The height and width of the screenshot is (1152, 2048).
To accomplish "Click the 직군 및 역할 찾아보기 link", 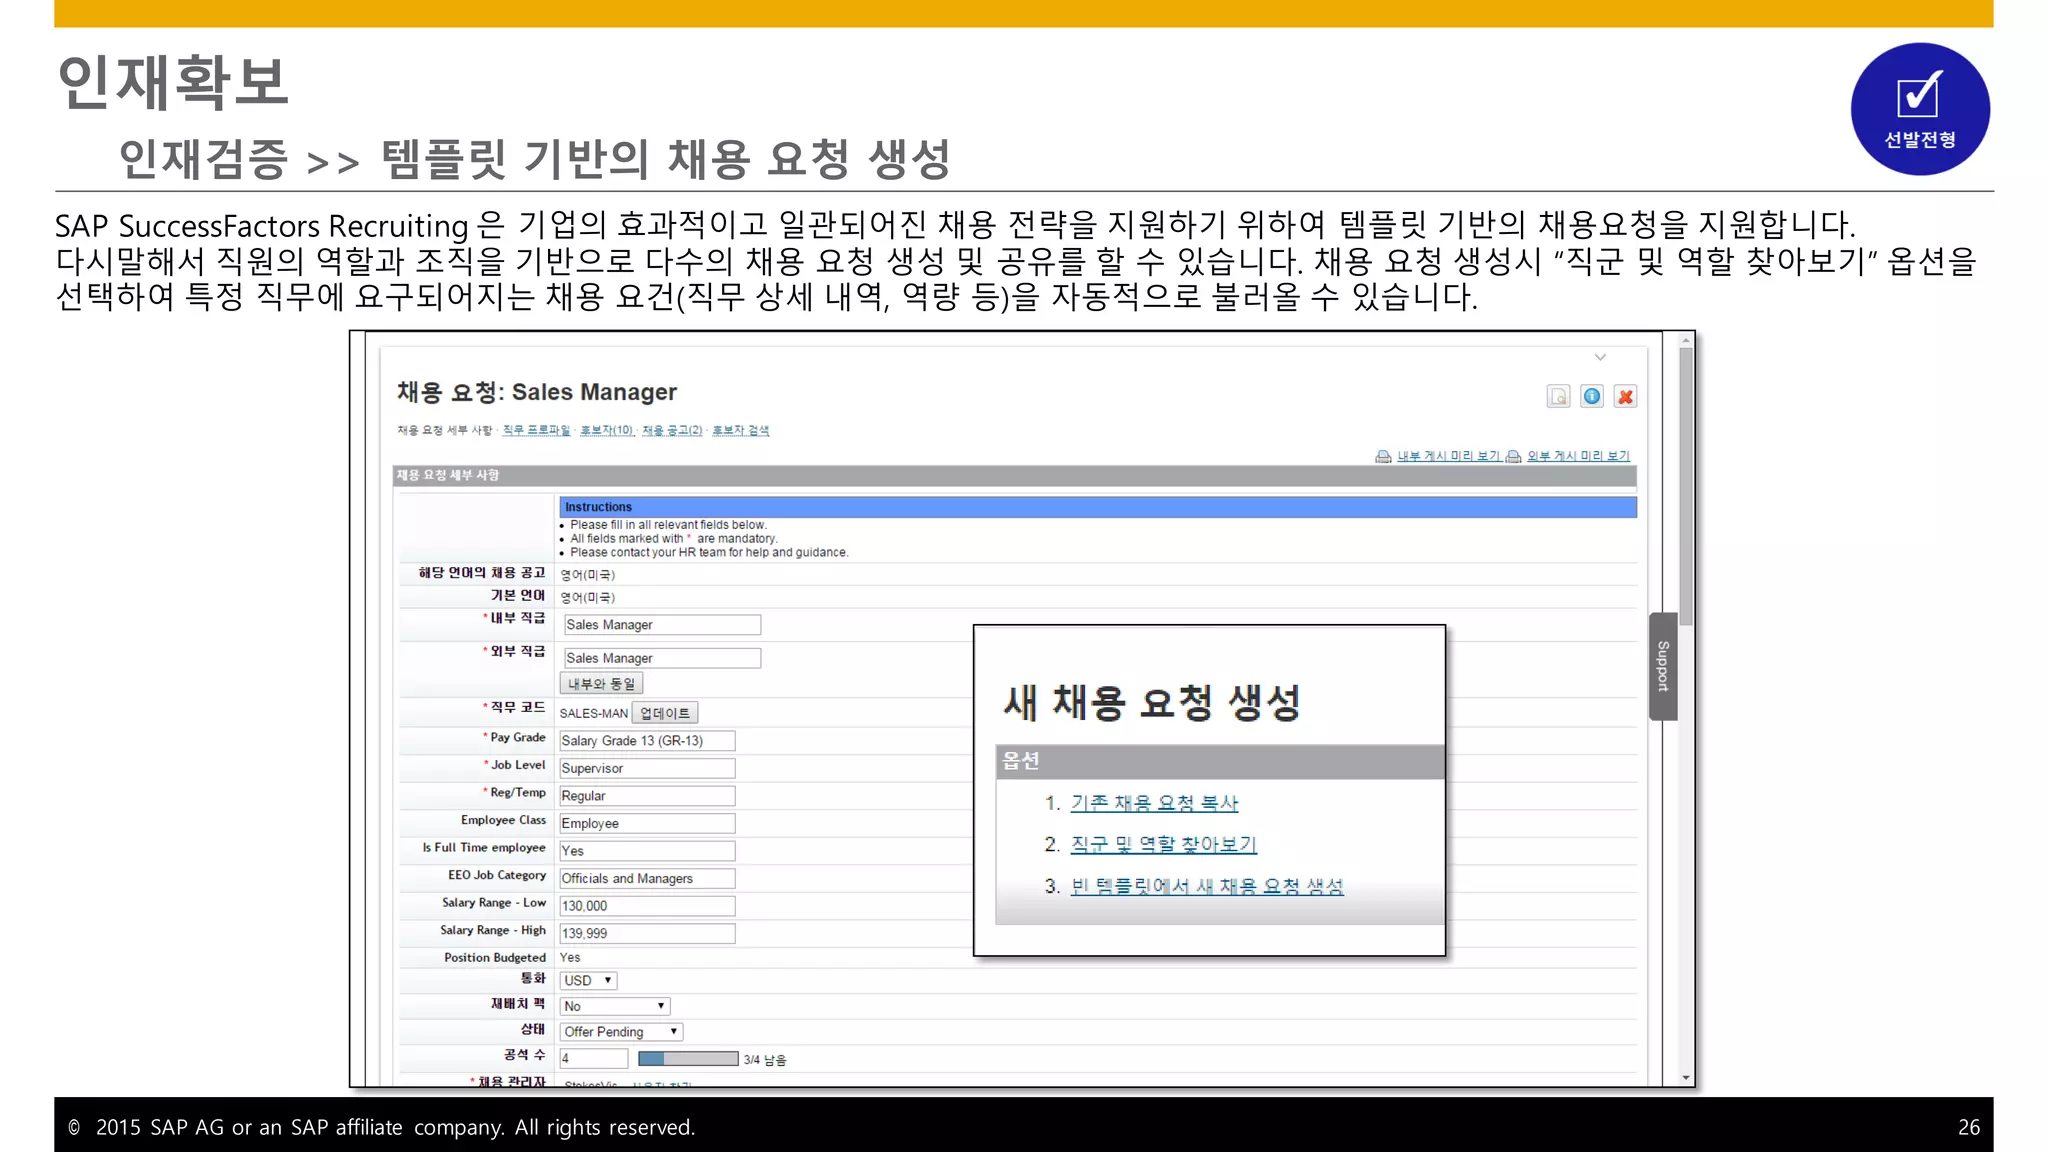I will pos(1163,844).
